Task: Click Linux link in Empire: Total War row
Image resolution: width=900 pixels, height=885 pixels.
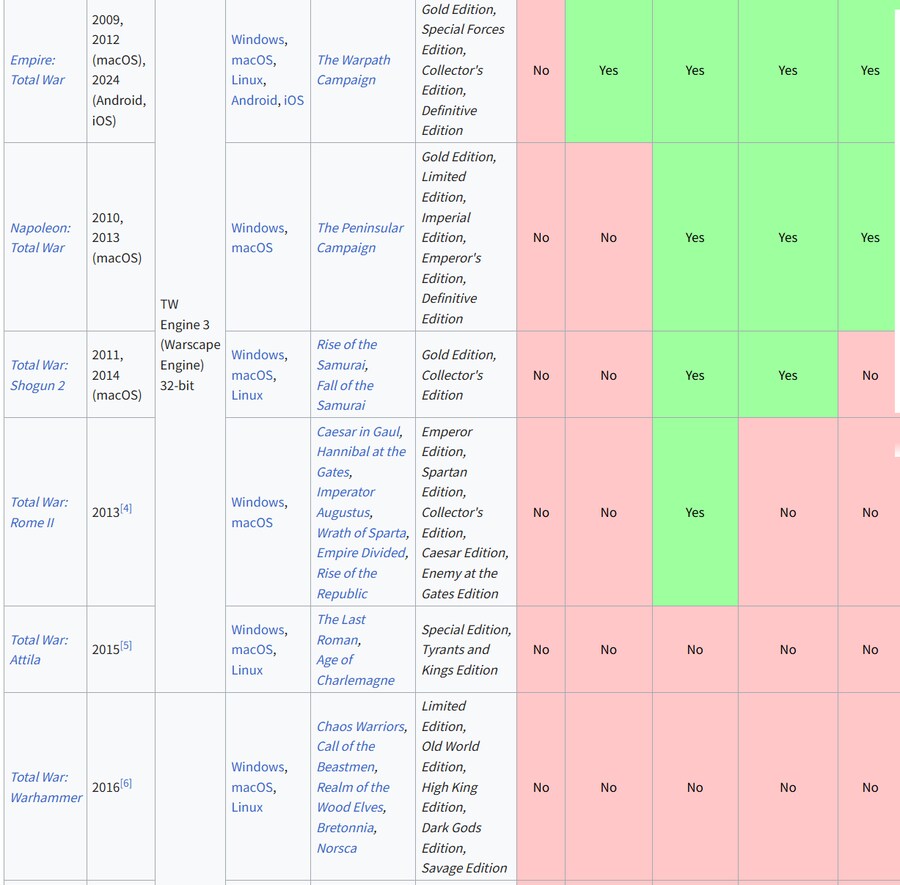Action: pyautogui.click(x=247, y=80)
